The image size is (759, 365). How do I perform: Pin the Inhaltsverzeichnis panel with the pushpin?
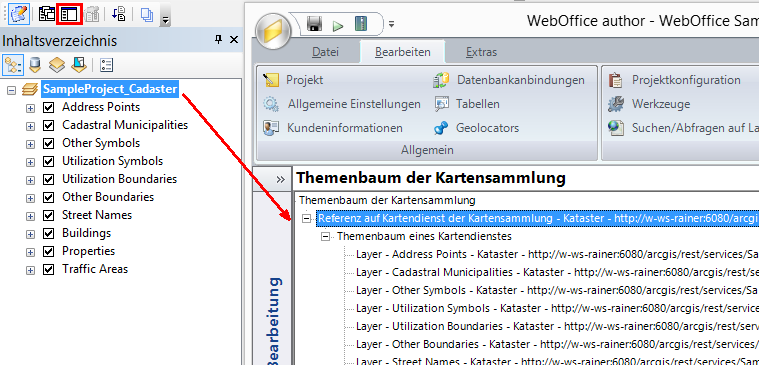pos(218,40)
